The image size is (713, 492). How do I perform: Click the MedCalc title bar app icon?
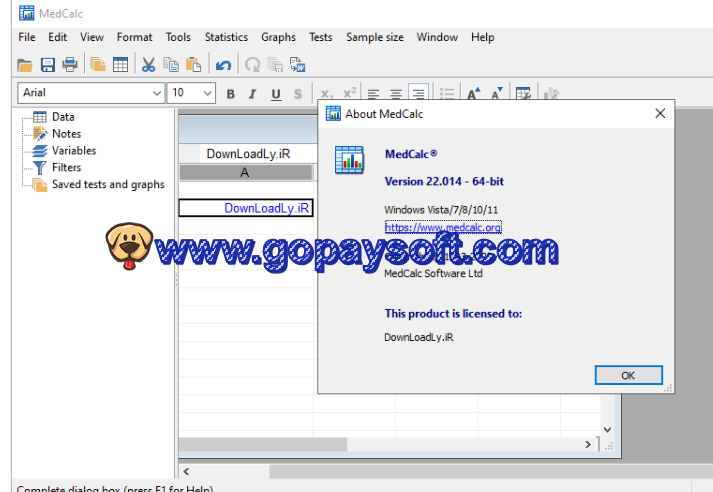(26, 13)
